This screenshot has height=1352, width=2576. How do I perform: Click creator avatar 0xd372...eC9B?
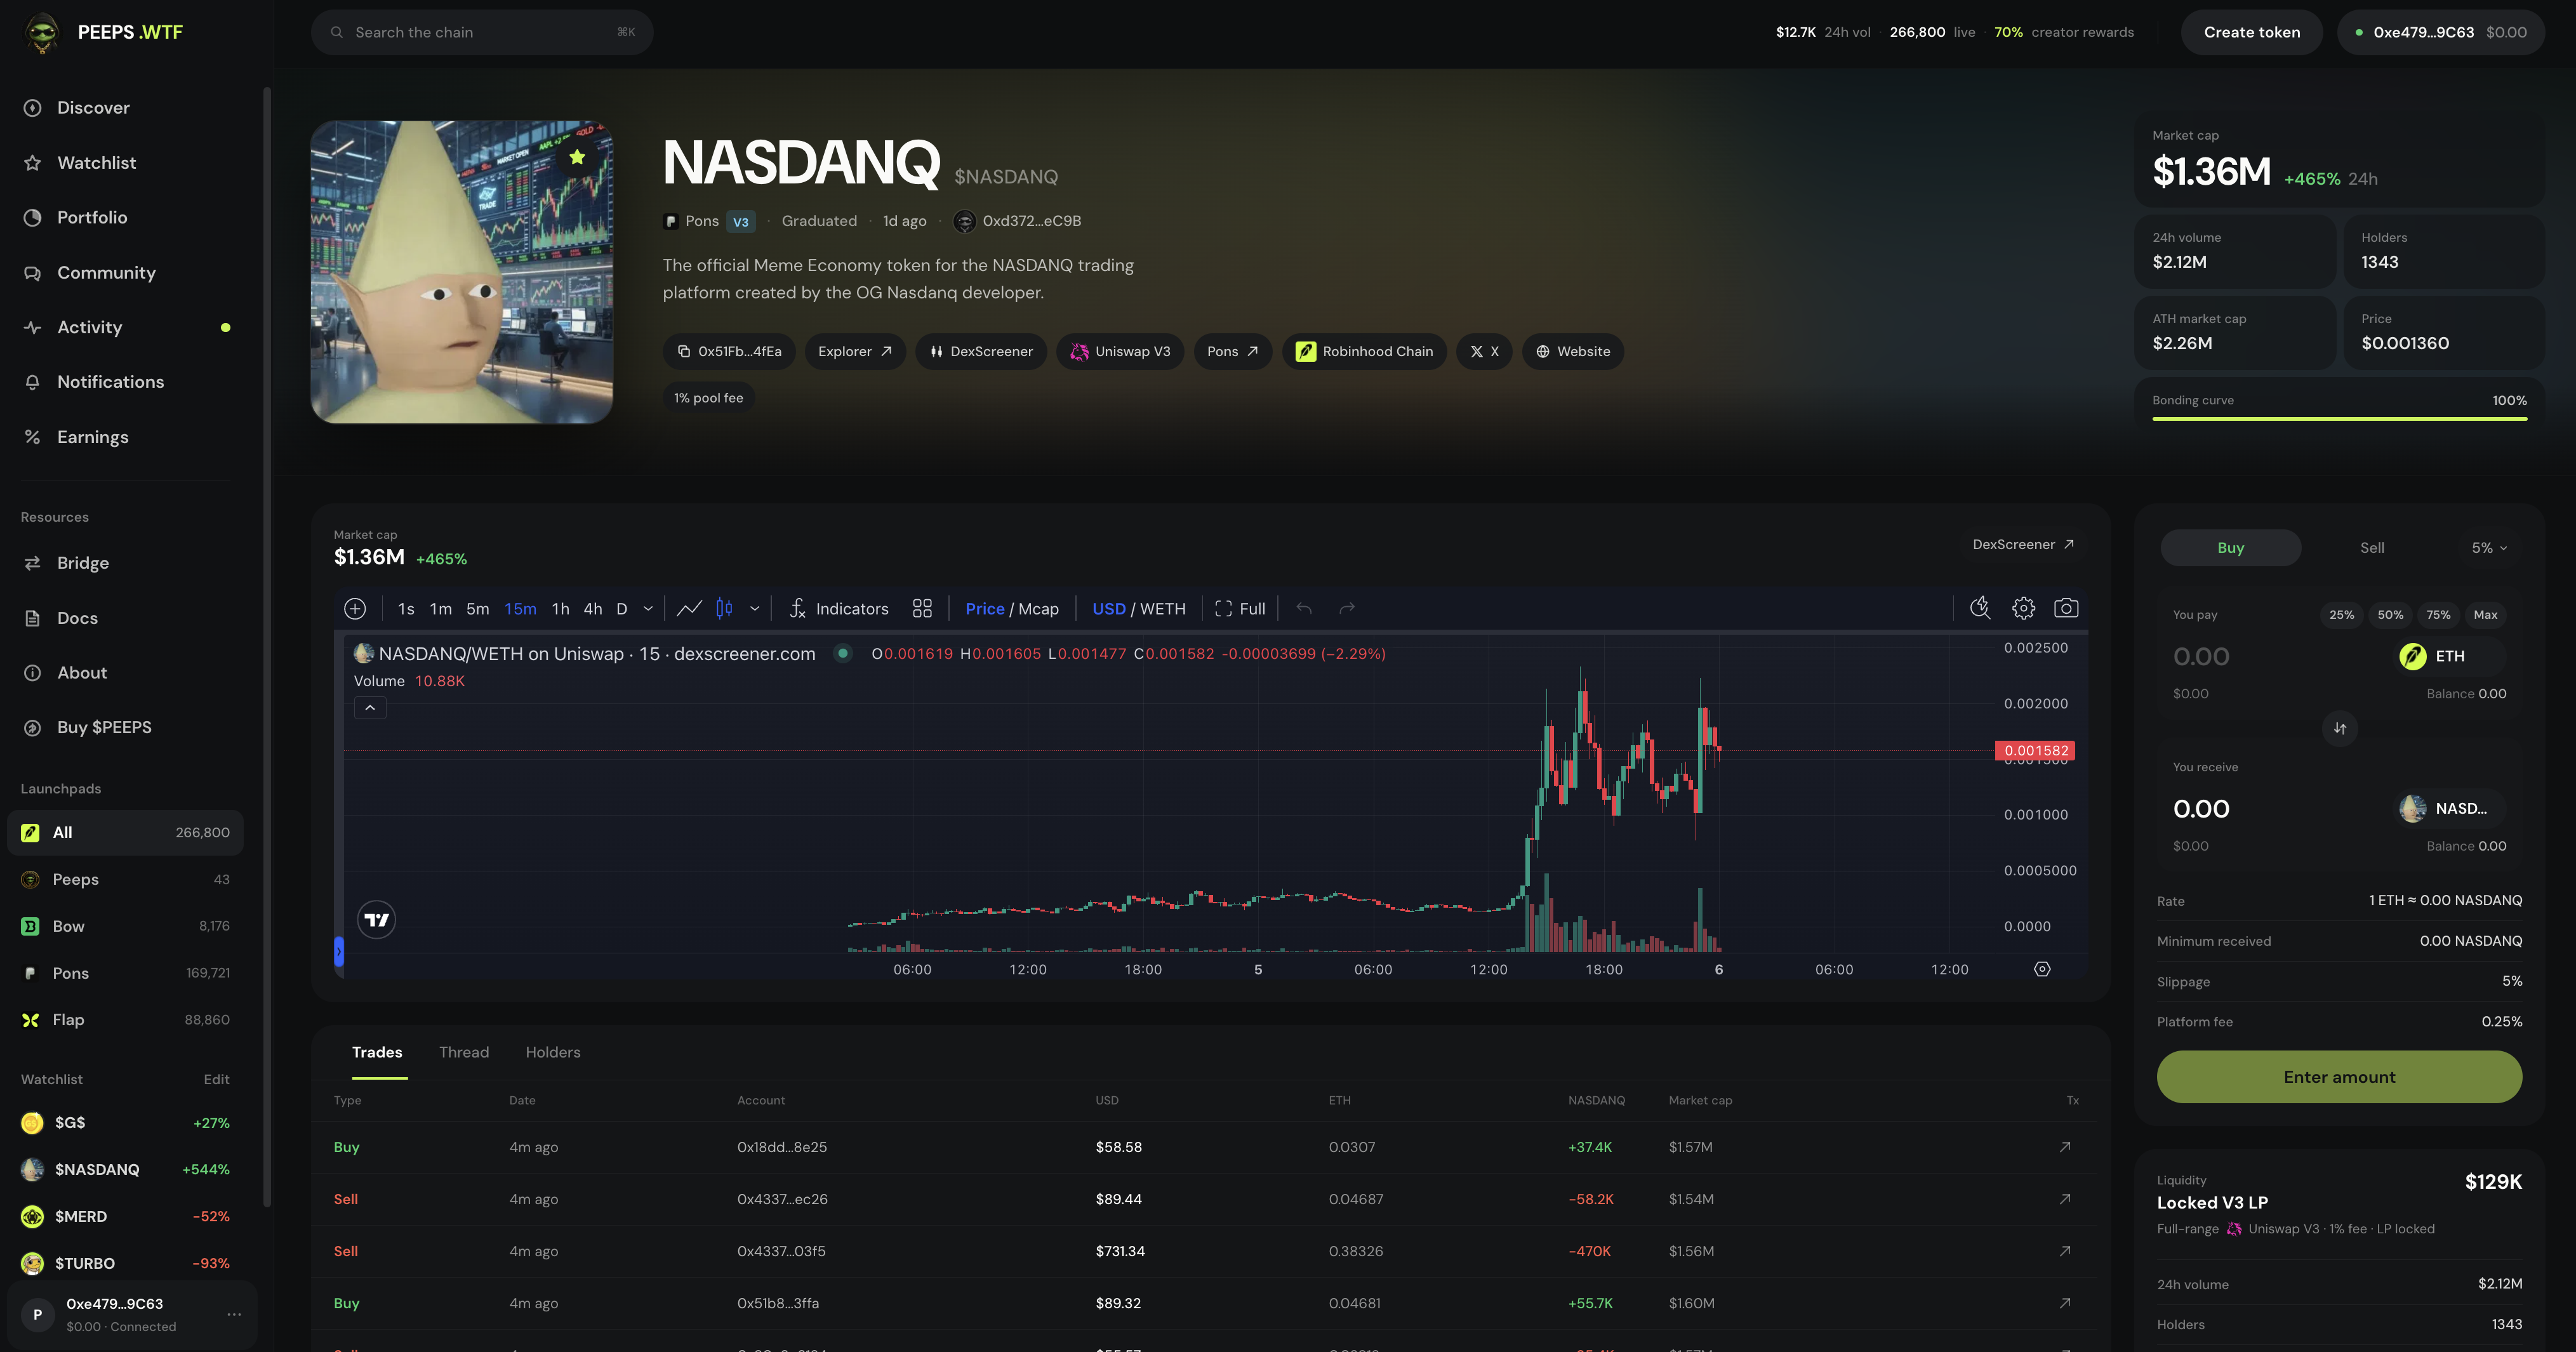click(x=964, y=221)
